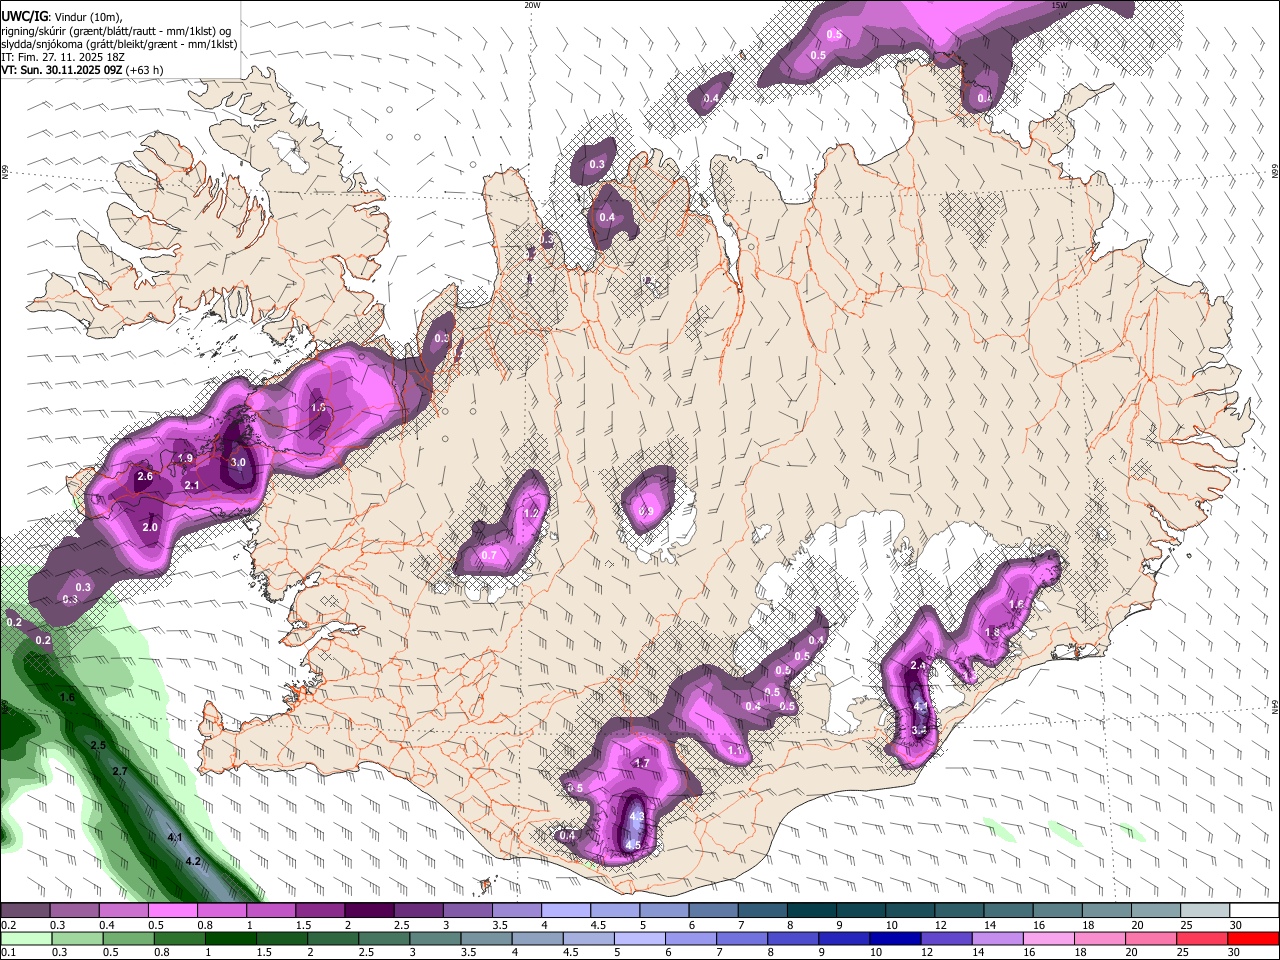Click the 'slydda/snjókoma (grátt/bleikt/grænt' description line
The width and height of the screenshot is (1280, 960).
coord(119,44)
